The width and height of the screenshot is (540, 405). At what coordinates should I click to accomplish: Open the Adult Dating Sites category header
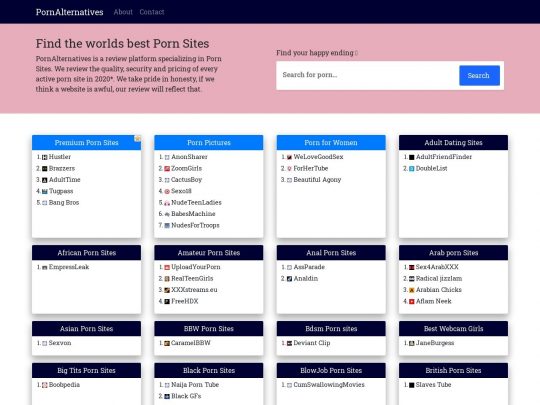click(453, 143)
